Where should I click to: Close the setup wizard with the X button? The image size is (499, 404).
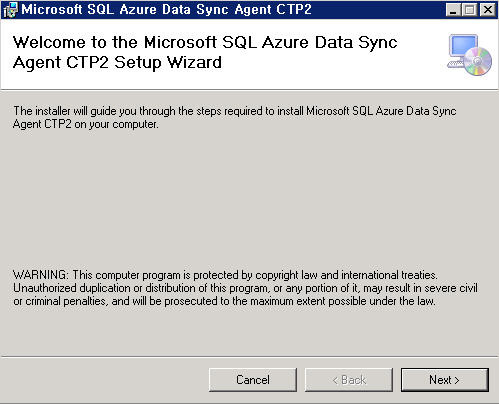488,10
